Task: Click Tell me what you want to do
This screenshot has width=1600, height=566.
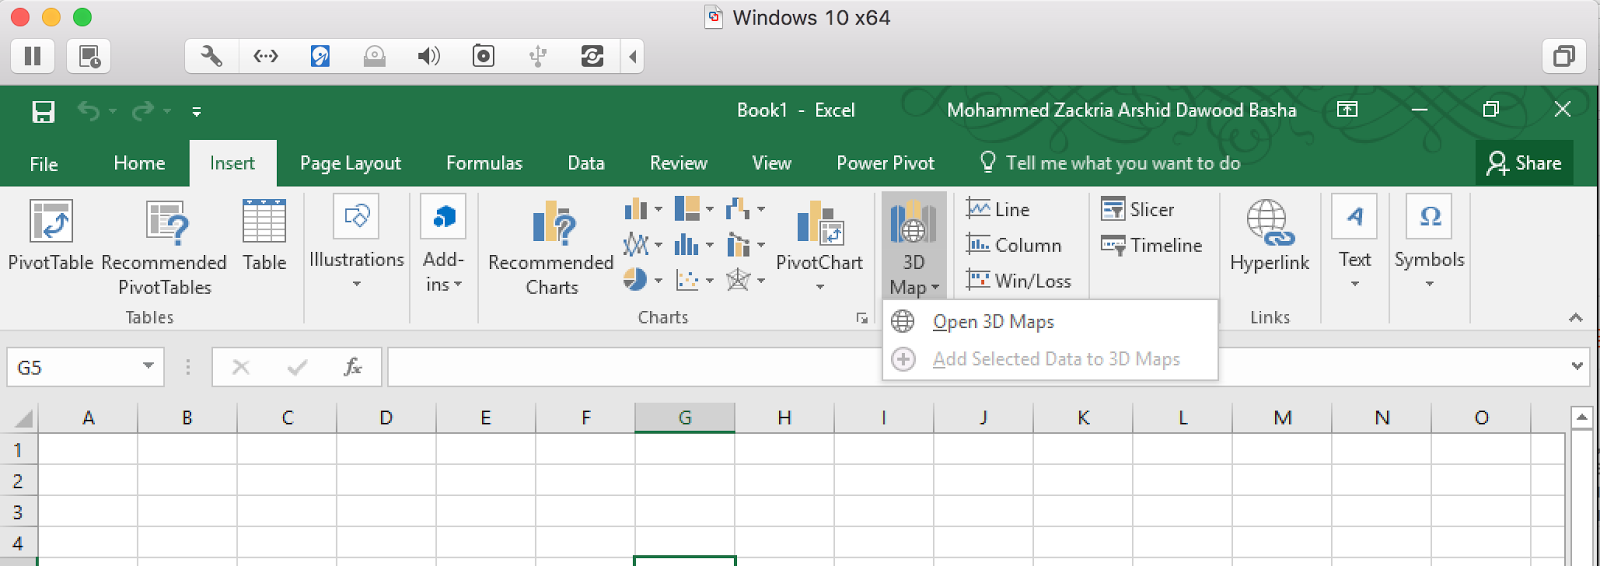Action: (1110, 163)
